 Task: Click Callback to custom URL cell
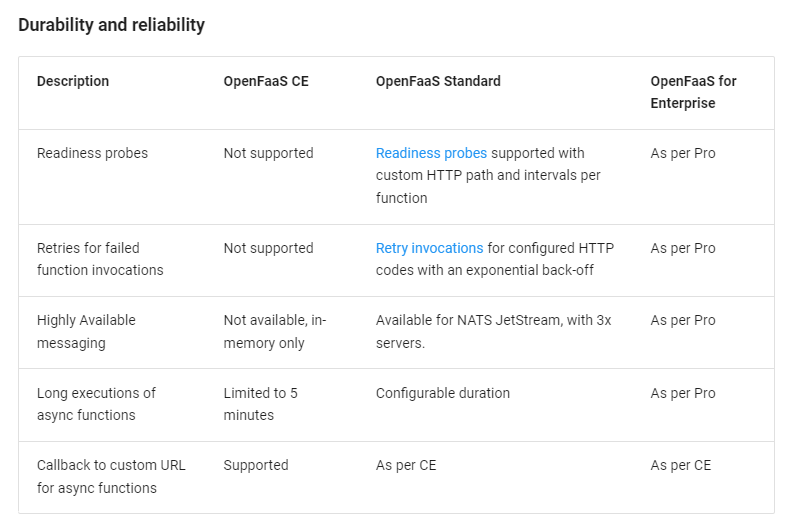pyautogui.click(x=111, y=477)
